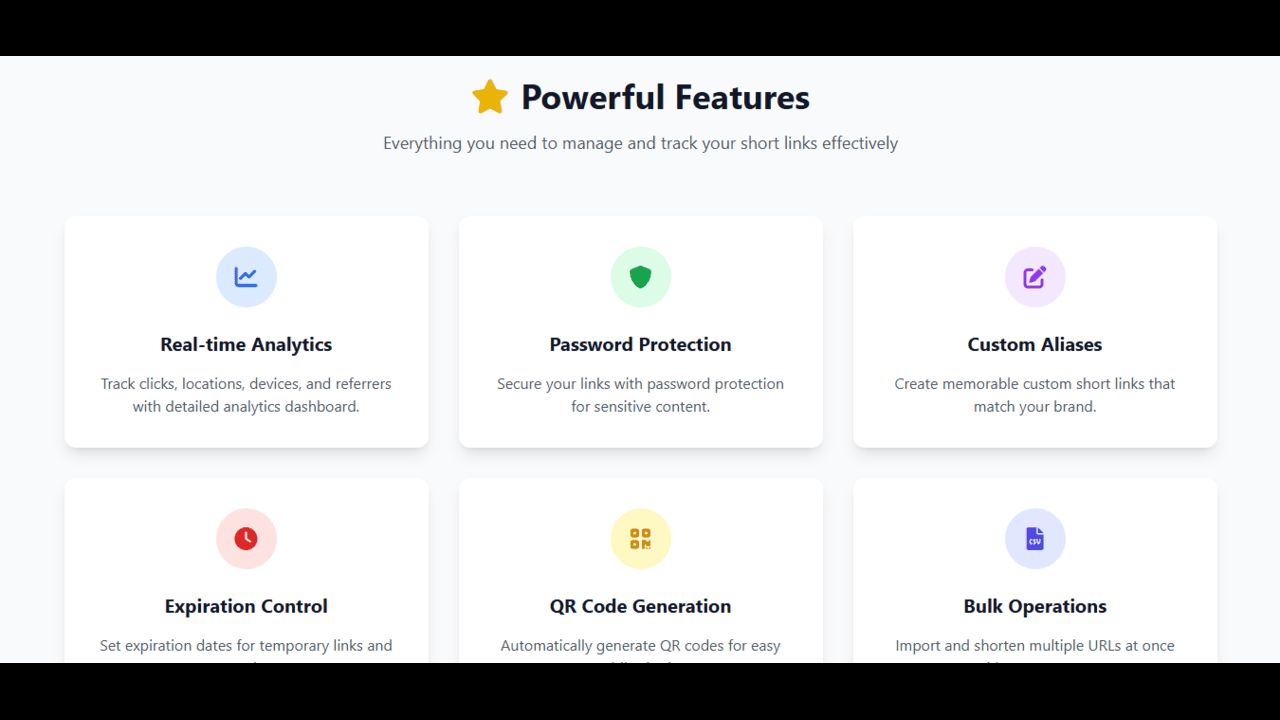Image resolution: width=1280 pixels, height=720 pixels.
Task: Click the Powerful Features heading
Action: (x=665, y=98)
